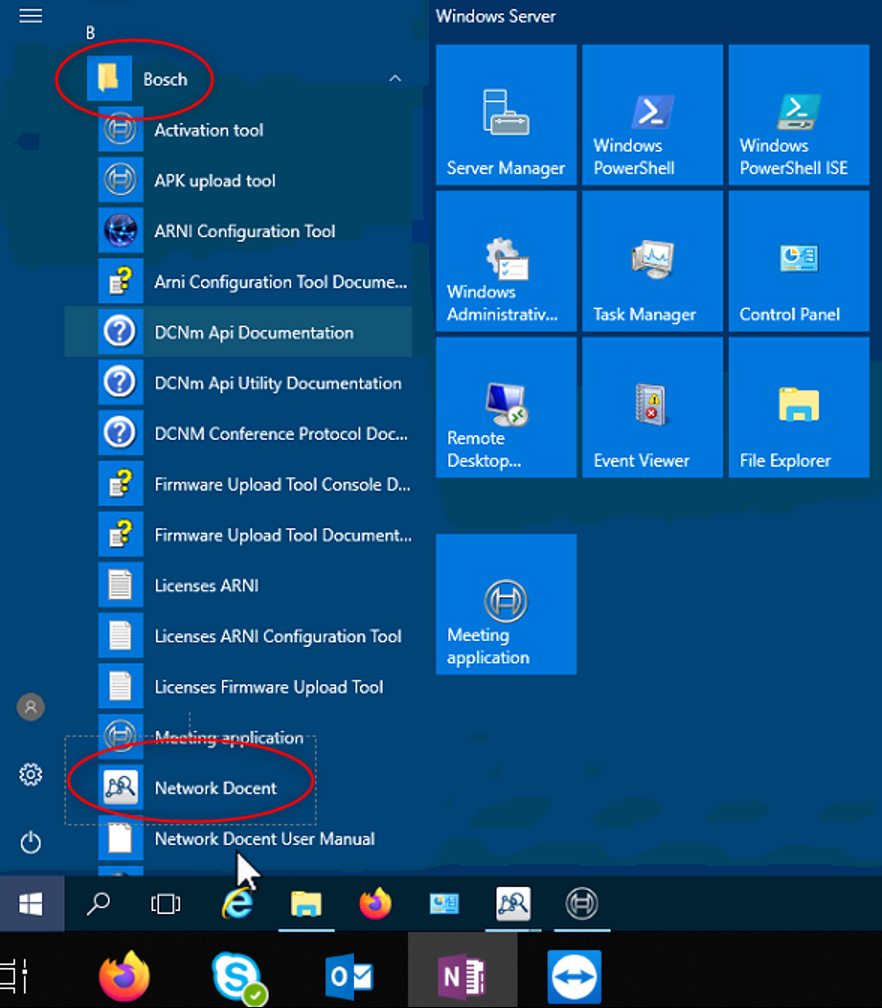The image size is (882, 1008).
Task: Collapse the Bosch folder chevron
Action: [x=395, y=79]
